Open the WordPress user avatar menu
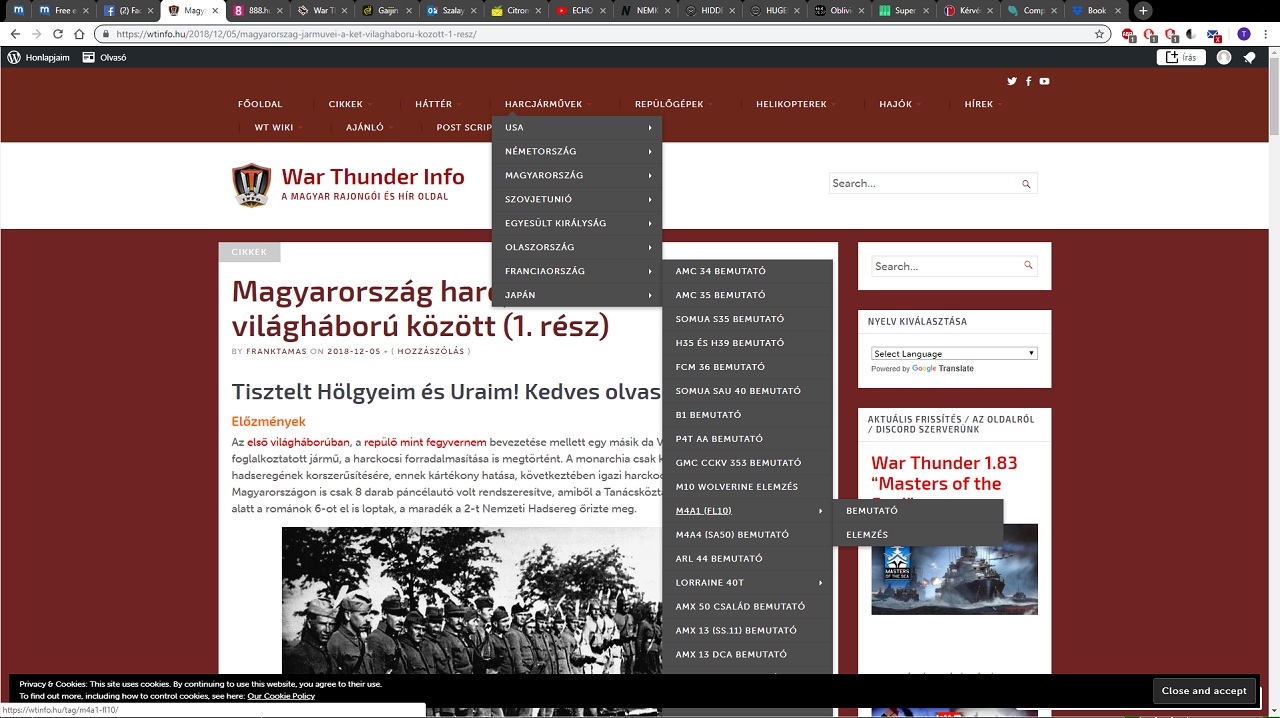This screenshot has height=718, width=1280. click(x=1224, y=58)
